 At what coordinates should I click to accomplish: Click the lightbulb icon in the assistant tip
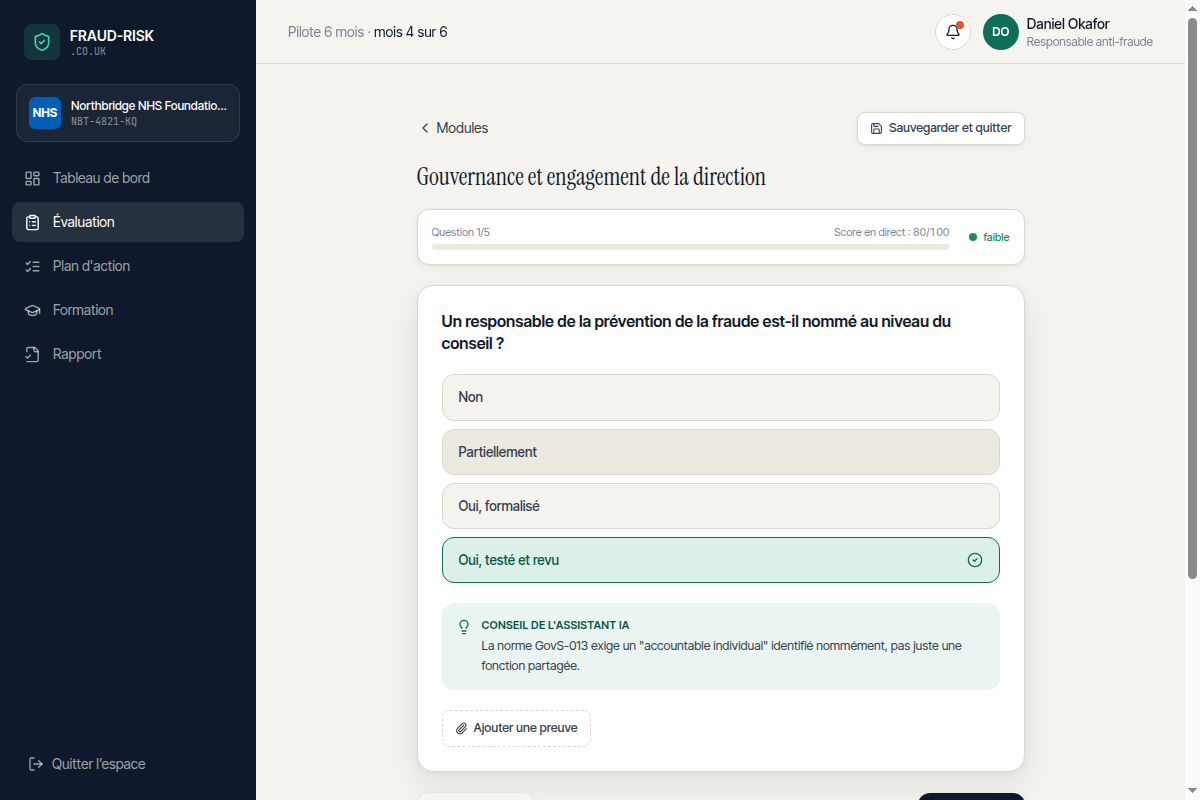coord(464,627)
